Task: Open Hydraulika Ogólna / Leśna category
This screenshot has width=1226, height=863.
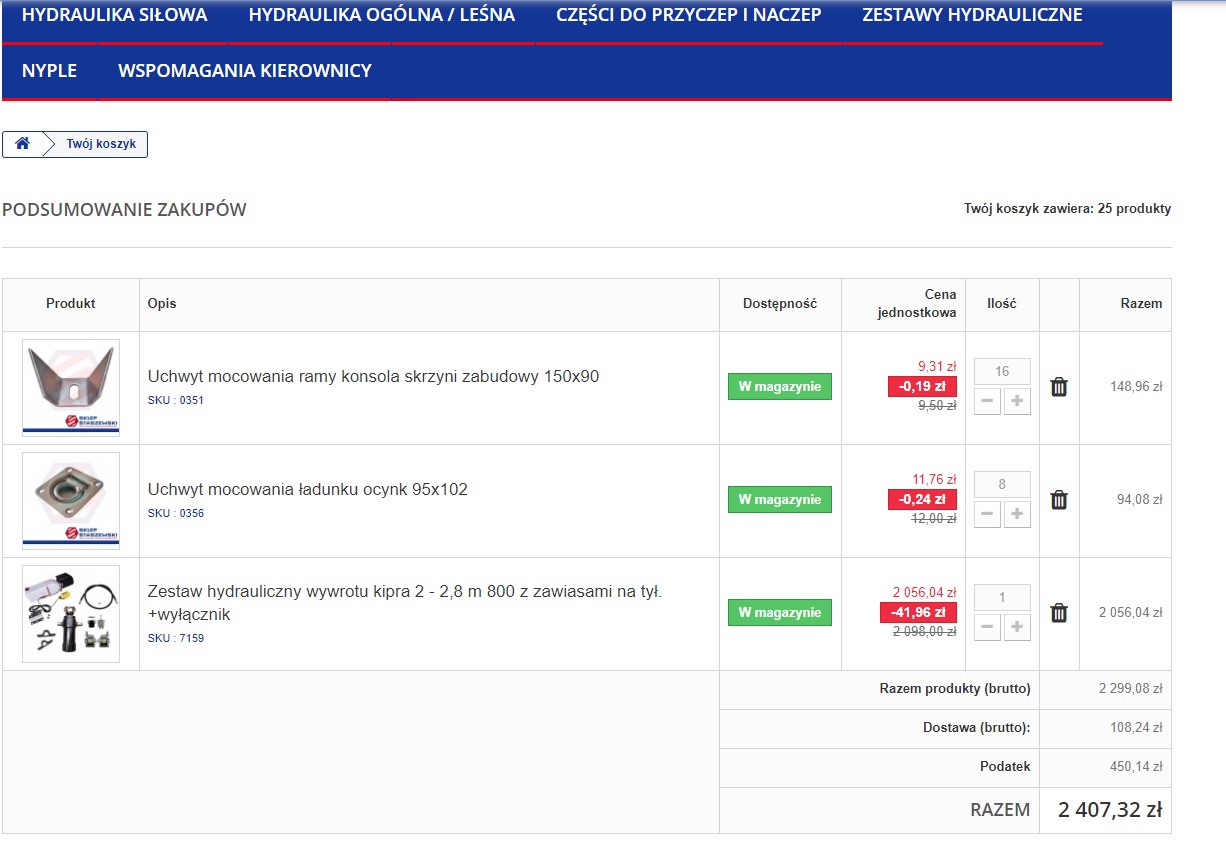Action: click(382, 15)
